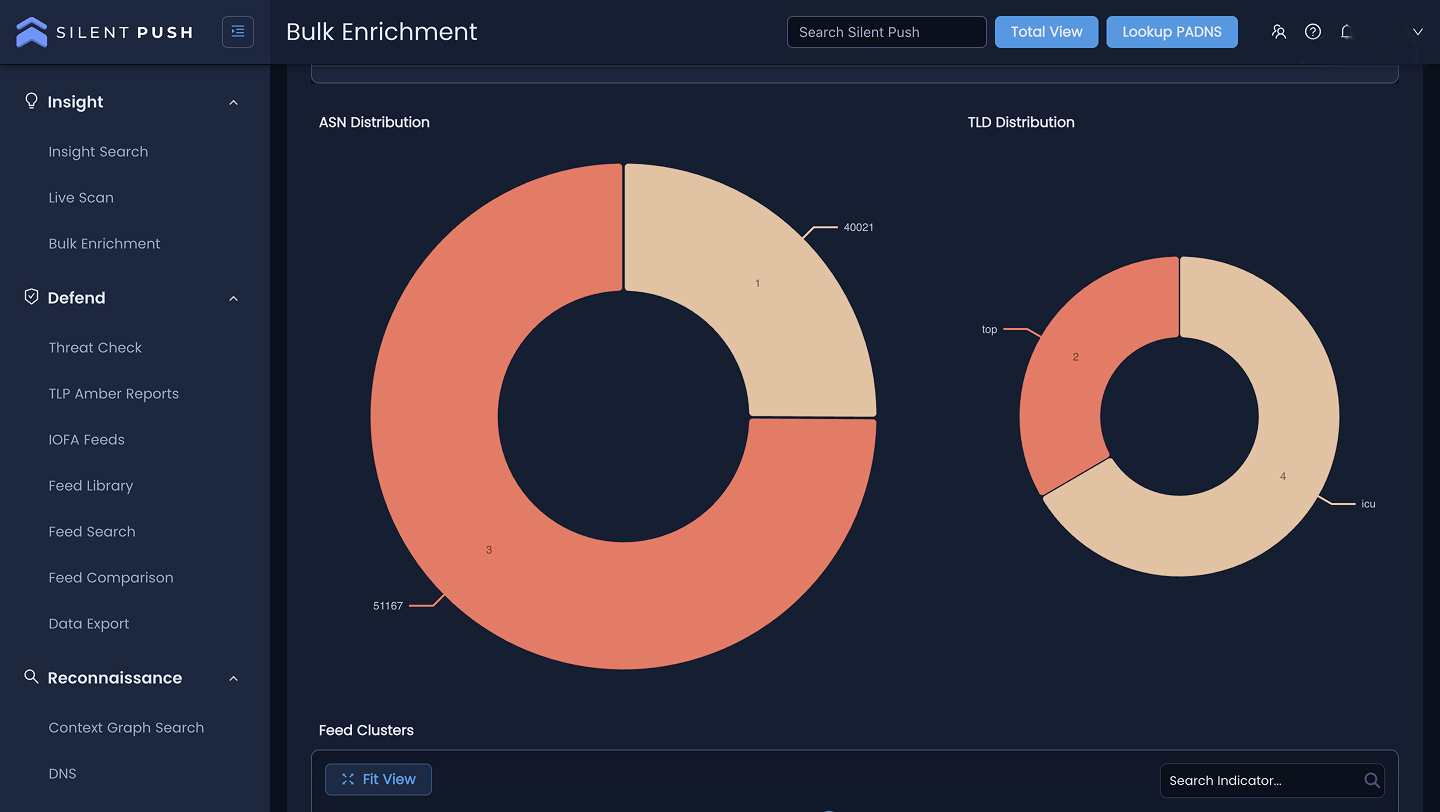Open the help question mark icon
The image size is (1440, 812).
coord(1313,32)
